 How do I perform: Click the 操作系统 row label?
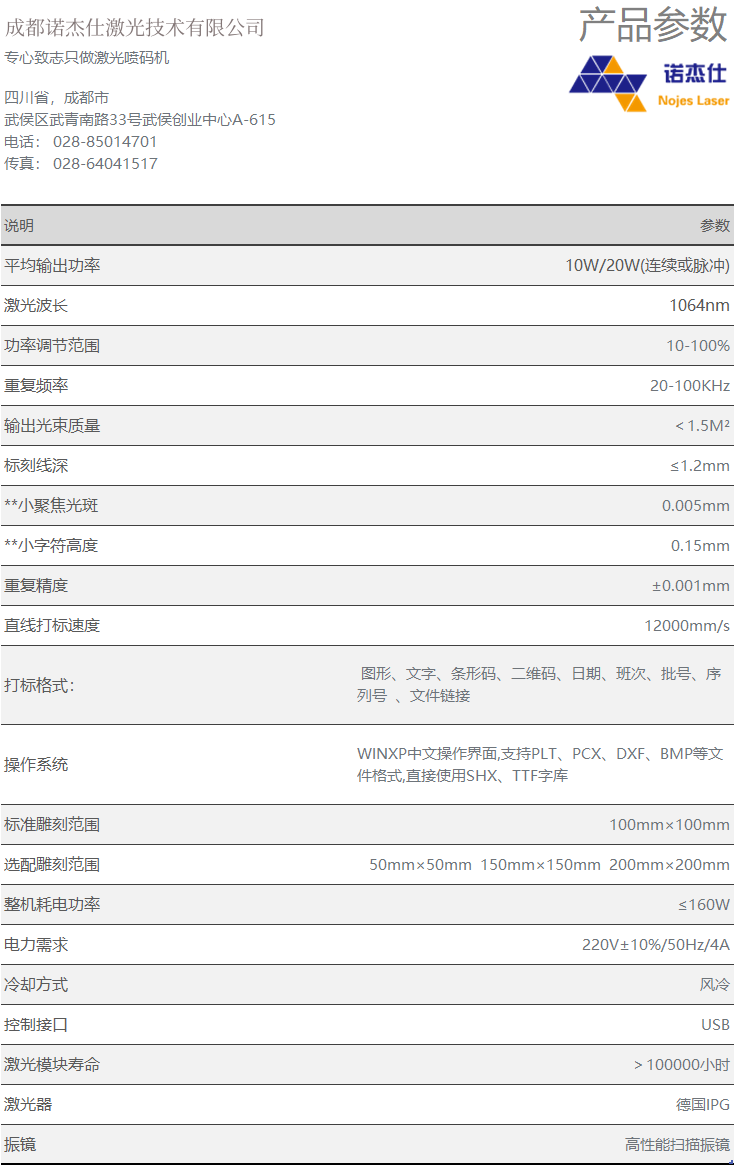coord(36,765)
